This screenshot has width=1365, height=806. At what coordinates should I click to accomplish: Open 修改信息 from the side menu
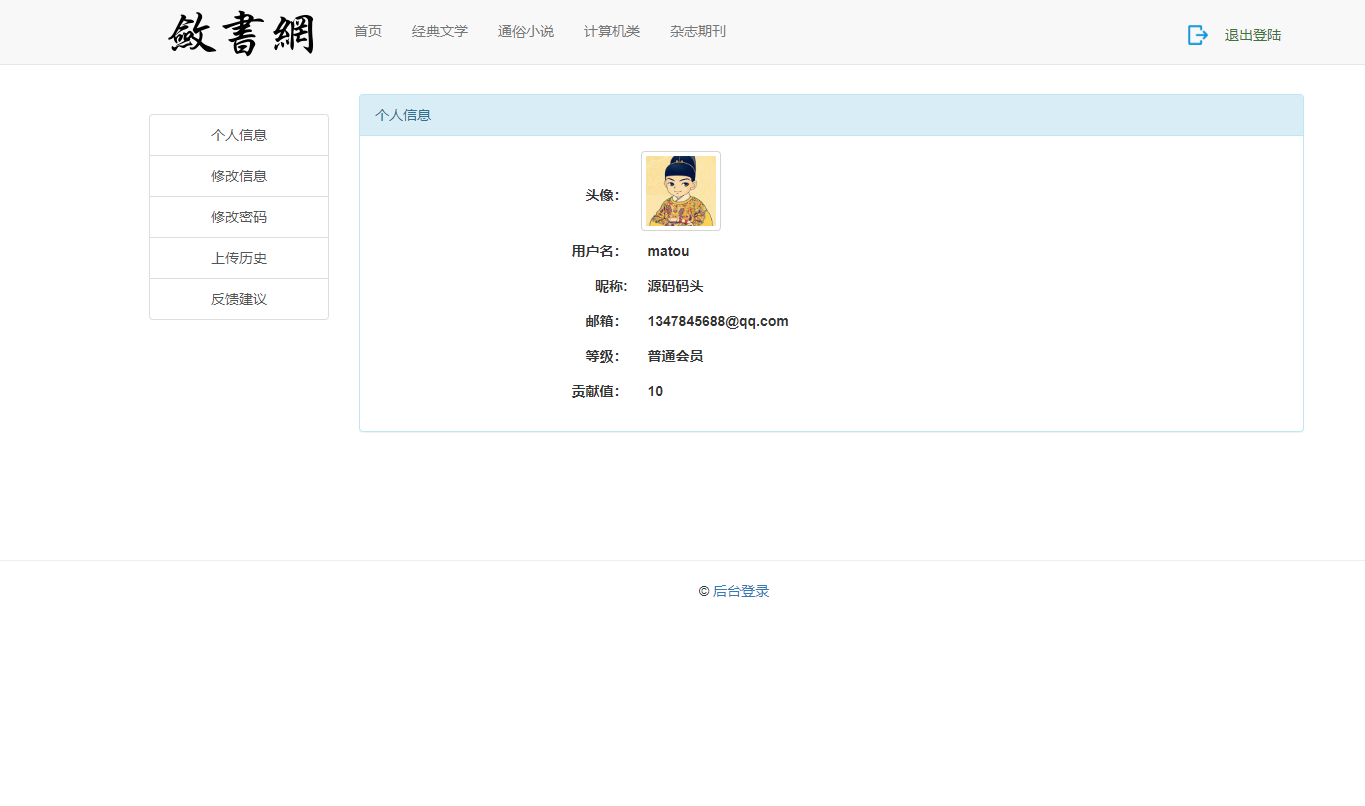(x=239, y=176)
